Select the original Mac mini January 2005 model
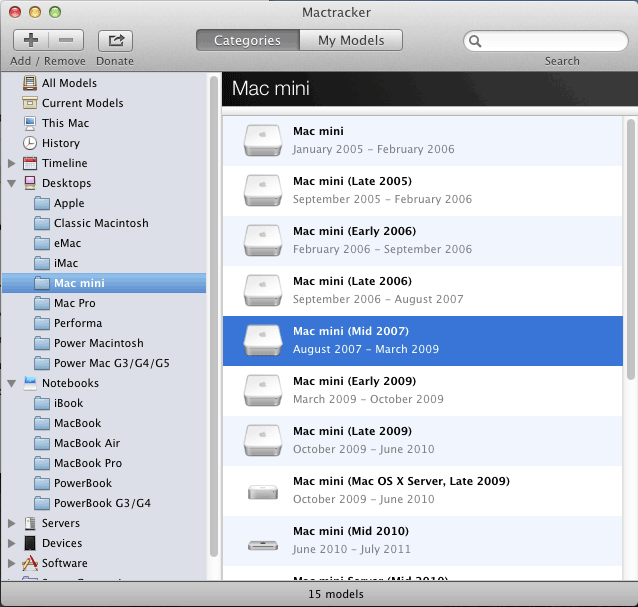 point(423,141)
